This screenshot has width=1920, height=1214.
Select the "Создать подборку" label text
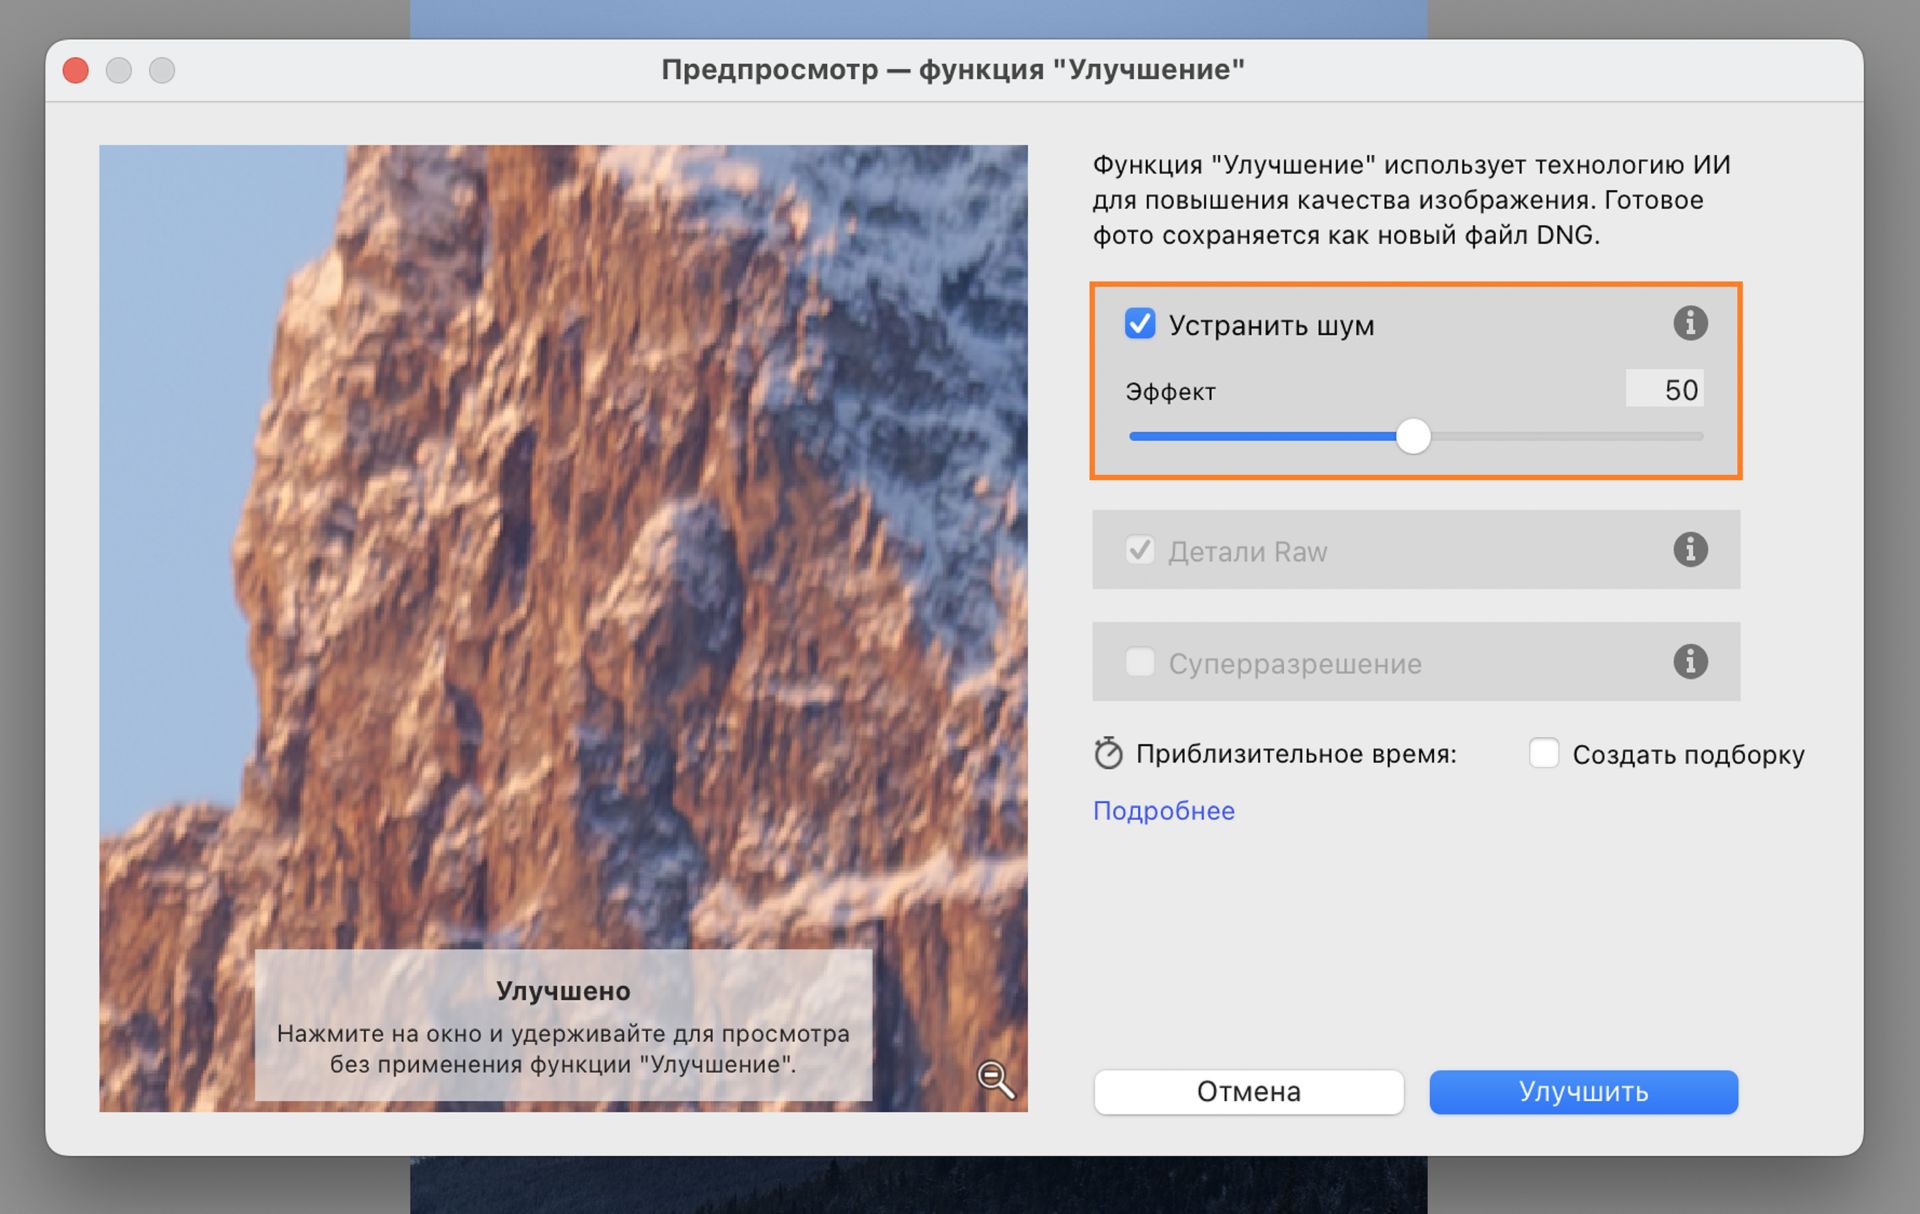coord(1689,753)
